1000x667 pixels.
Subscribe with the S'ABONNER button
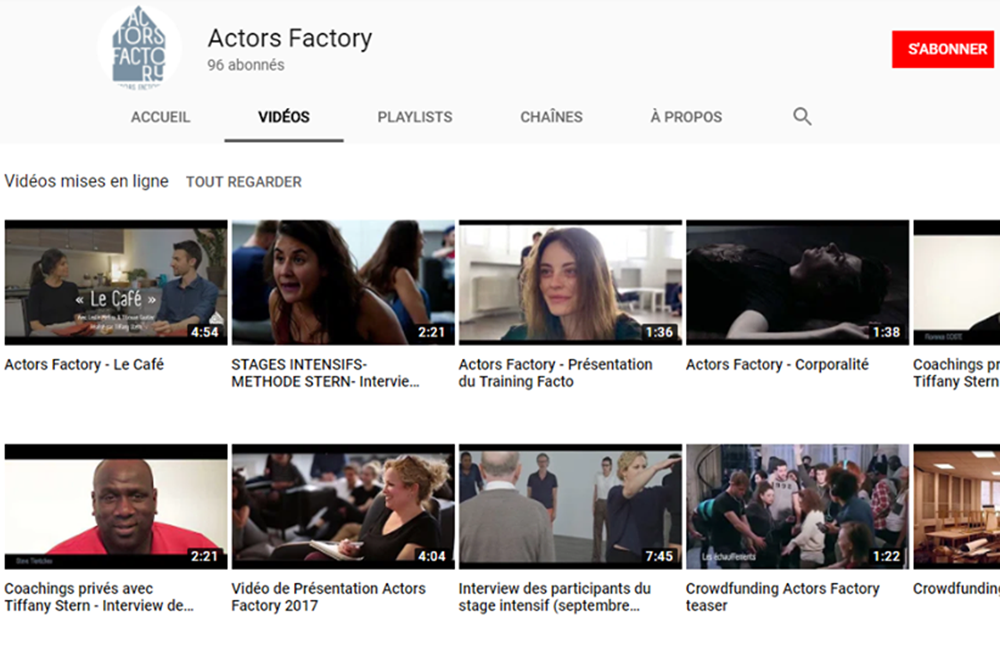[x=943, y=49]
